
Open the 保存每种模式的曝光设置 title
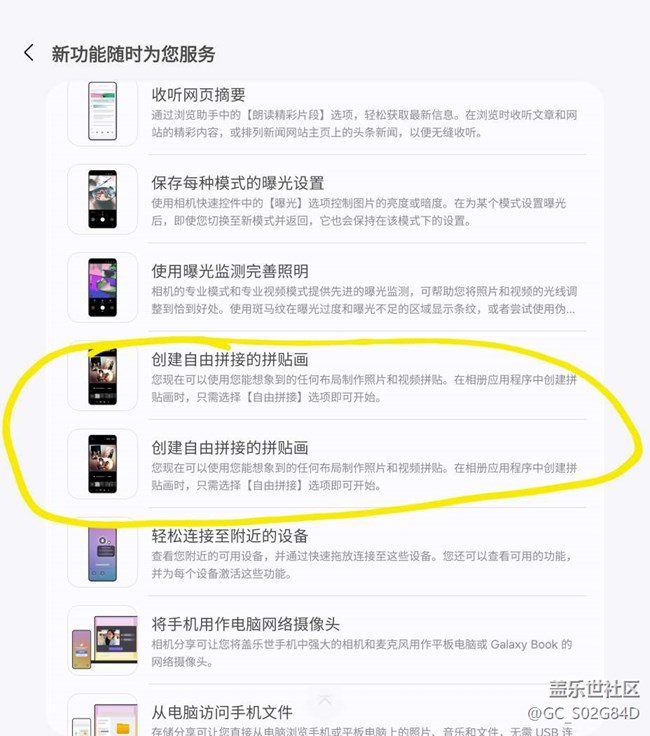pos(237,183)
